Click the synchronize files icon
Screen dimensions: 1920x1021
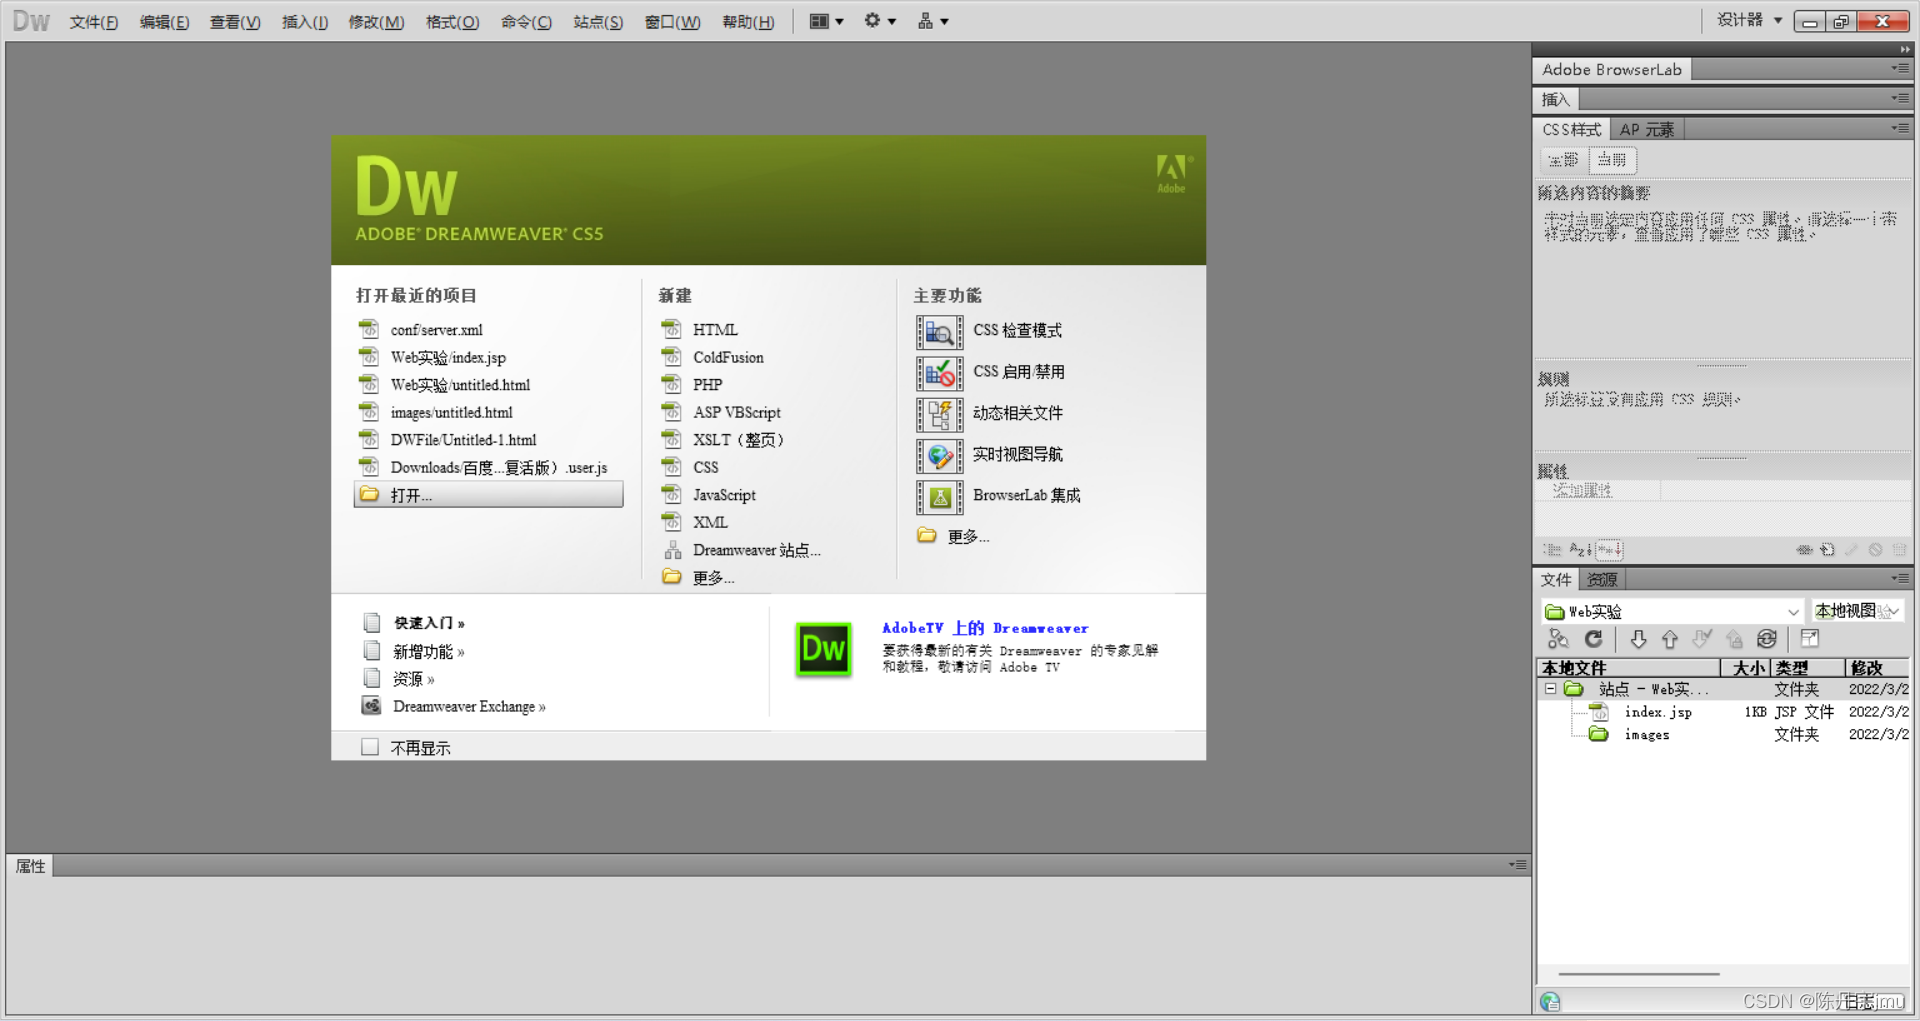(x=1767, y=639)
